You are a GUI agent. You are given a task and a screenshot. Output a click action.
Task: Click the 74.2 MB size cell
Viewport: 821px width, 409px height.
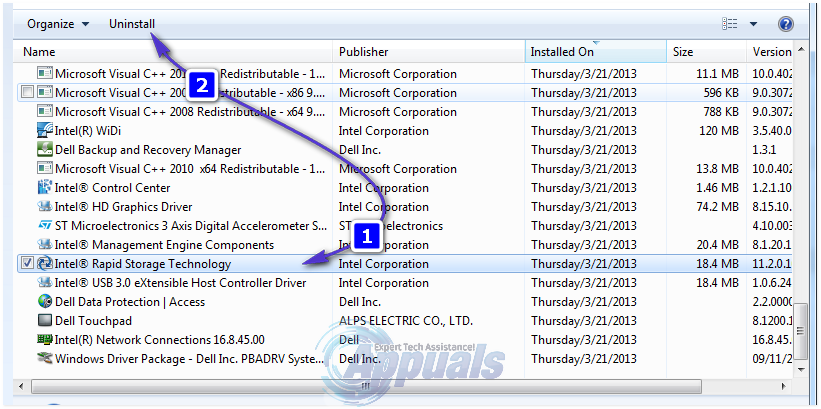pos(718,207)
